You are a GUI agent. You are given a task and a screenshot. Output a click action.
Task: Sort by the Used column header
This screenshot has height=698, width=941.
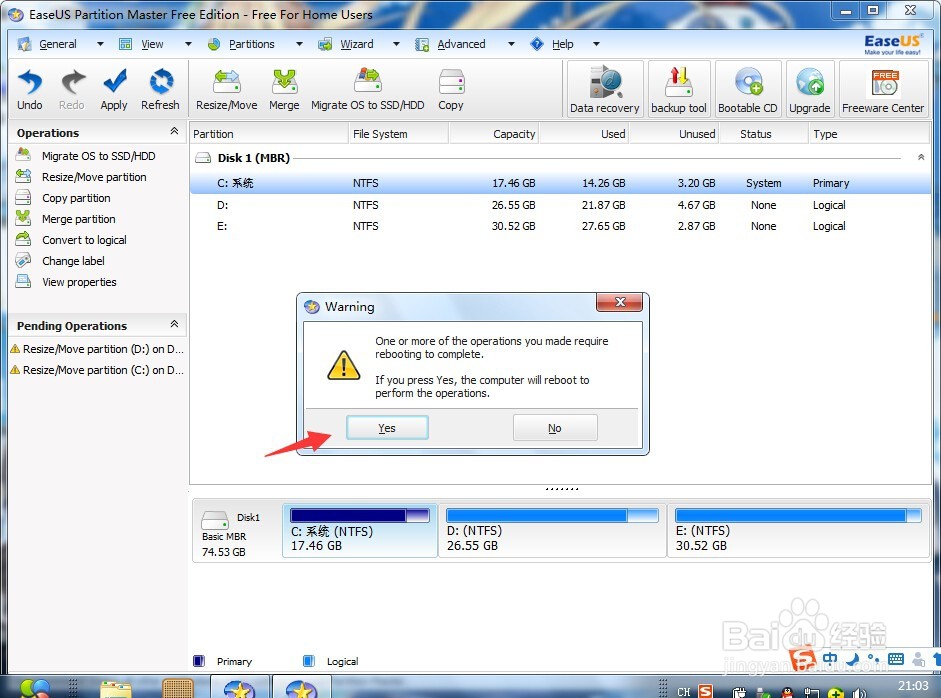(x=584, y=134)
